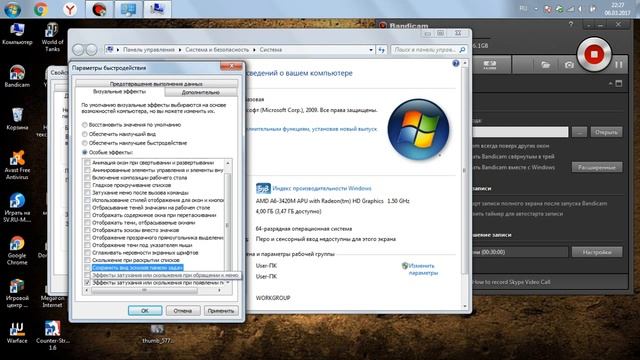Enable Отображать эскизы вместо значков checkbox
Screen dimensions: 640x360
click(87, 230)
